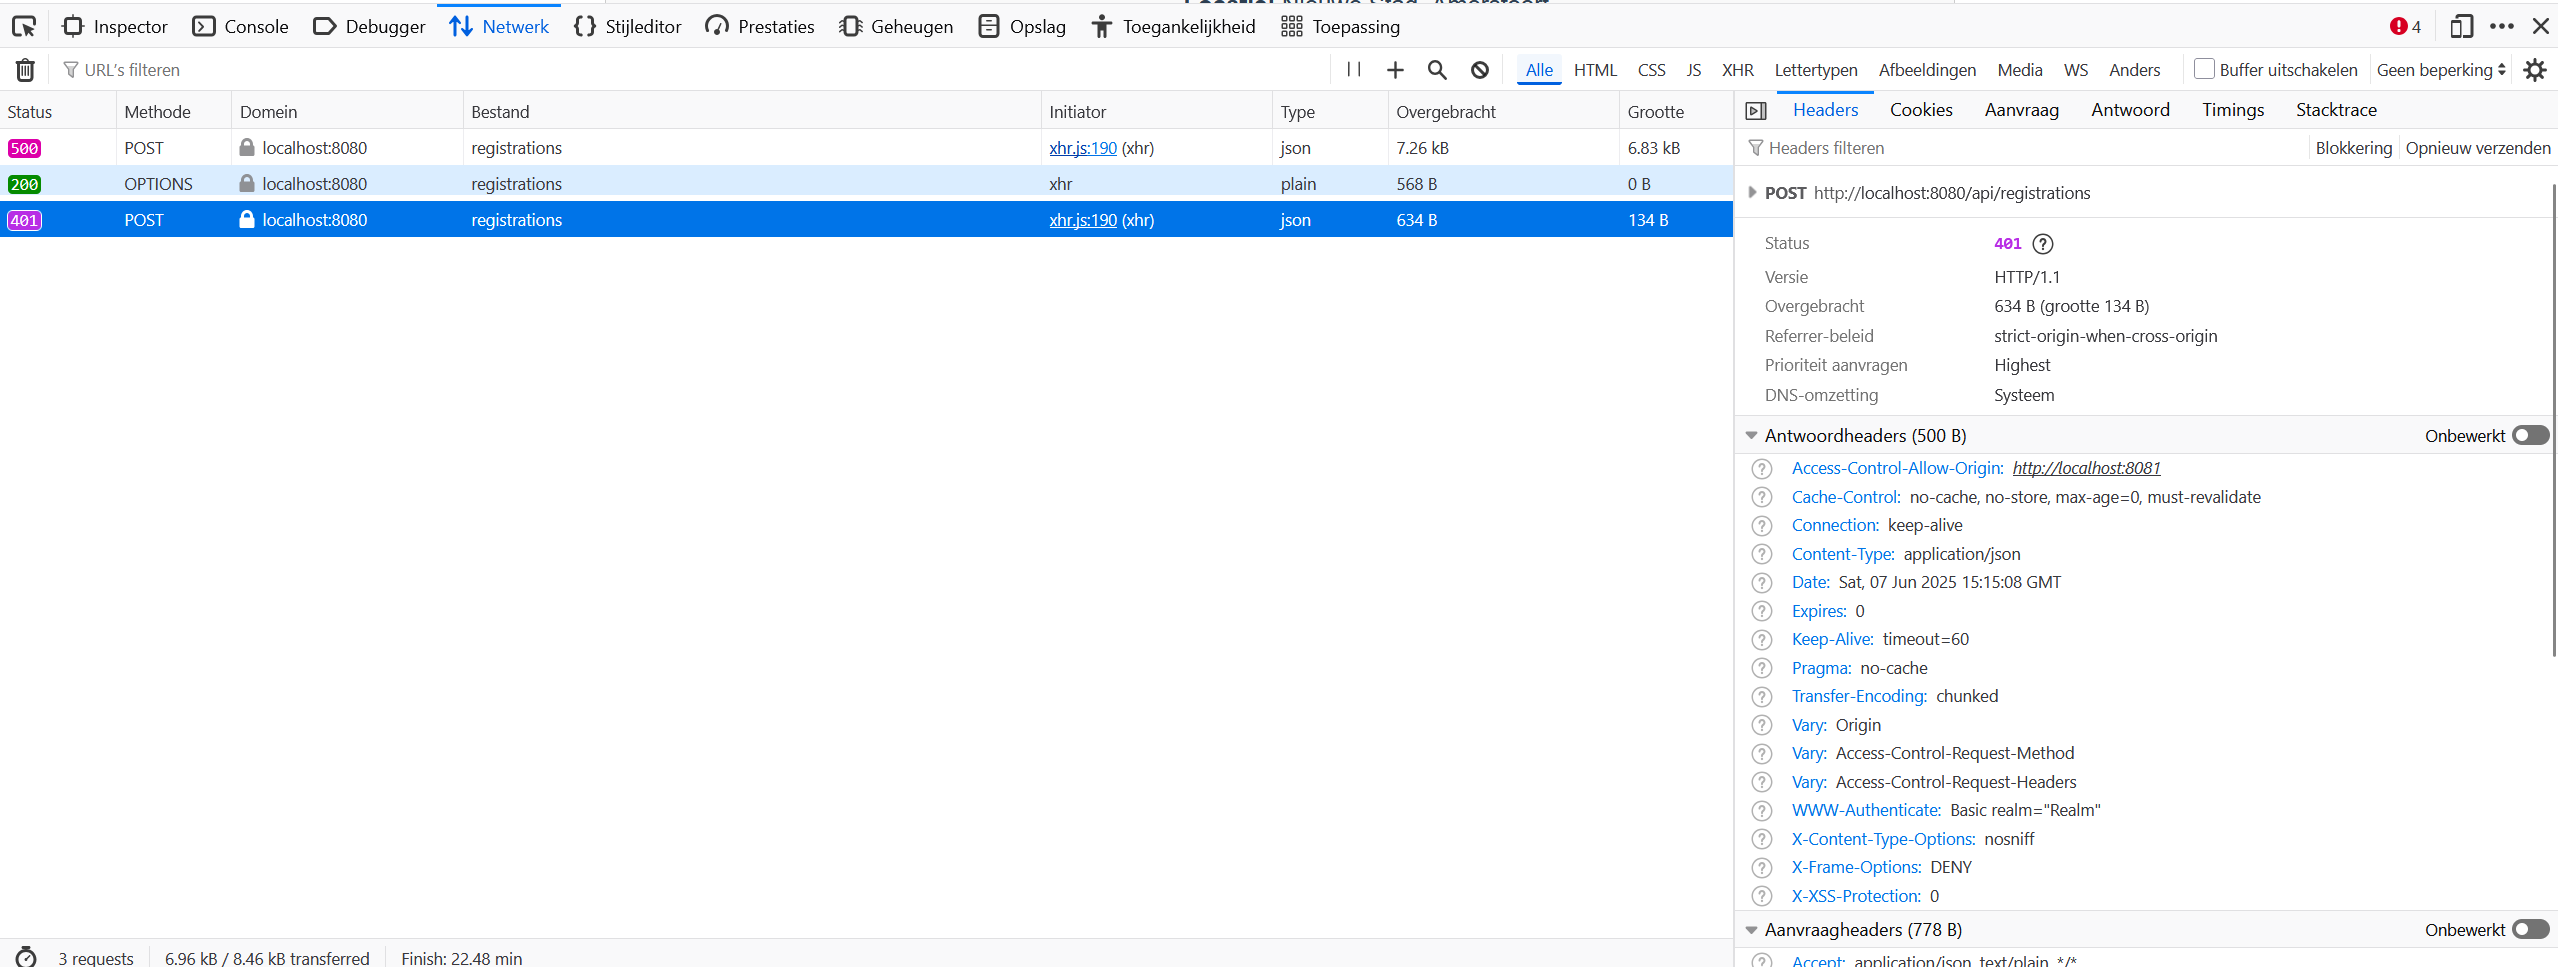Viewport: 2558px width, 967px height.
Task: Click the Opnieuw verzenden button
Action: (2478, 148)
